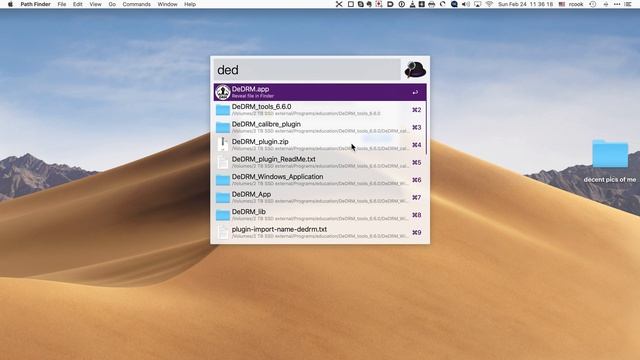Screen dimensions: 640x360
Task: Open the Go menu
Action: tap(112, 4)
